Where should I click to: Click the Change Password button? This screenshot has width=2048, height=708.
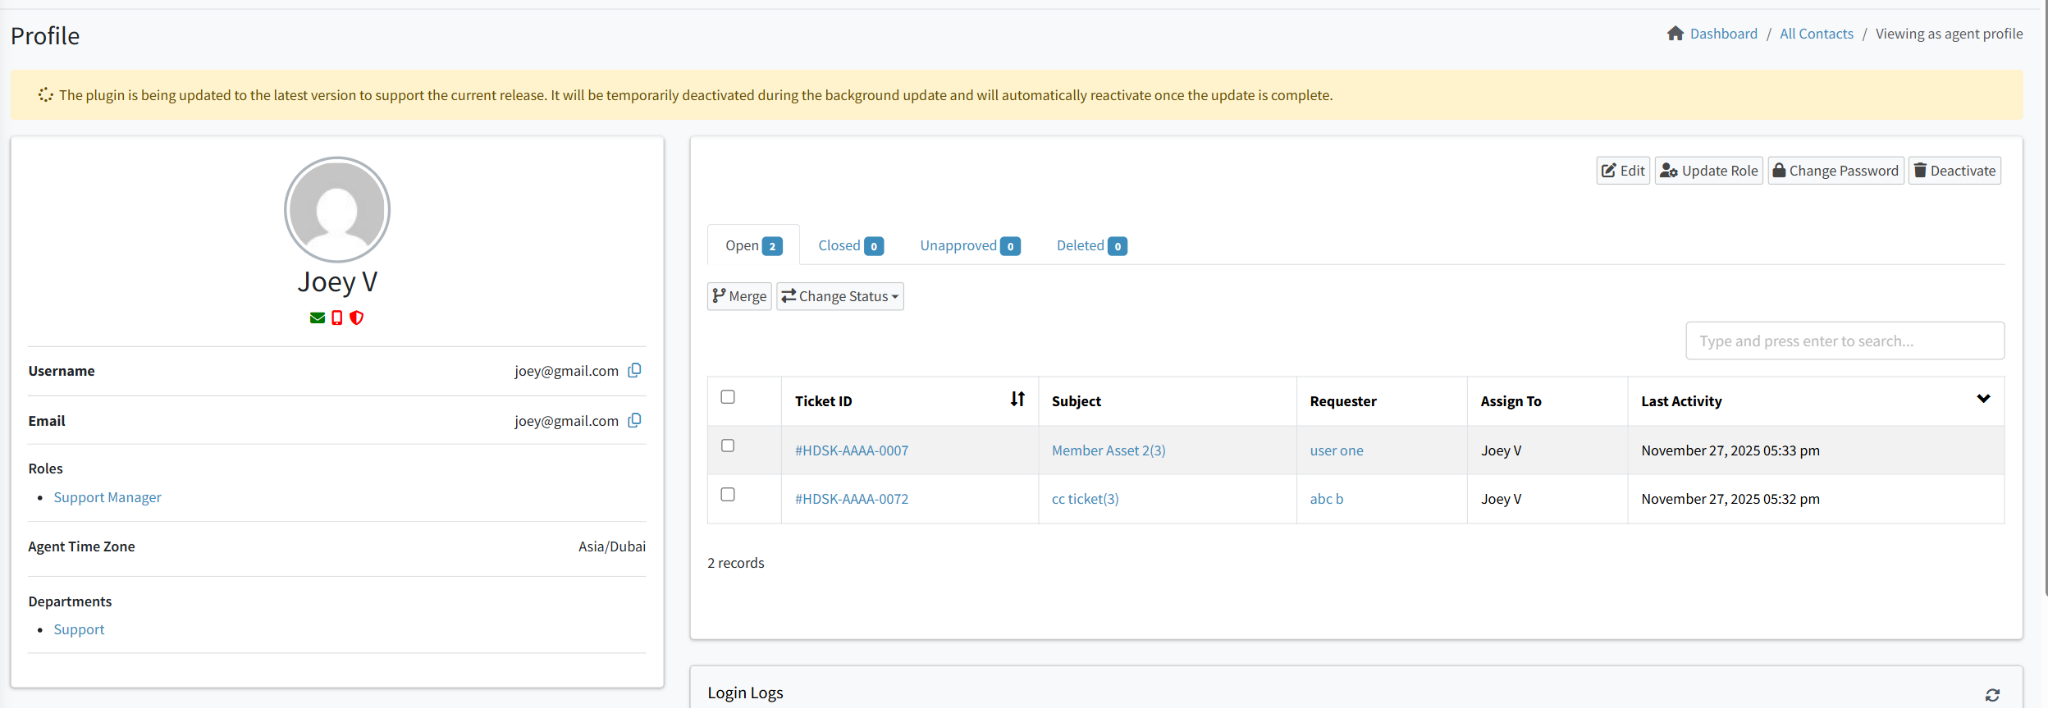point(1836,171)
